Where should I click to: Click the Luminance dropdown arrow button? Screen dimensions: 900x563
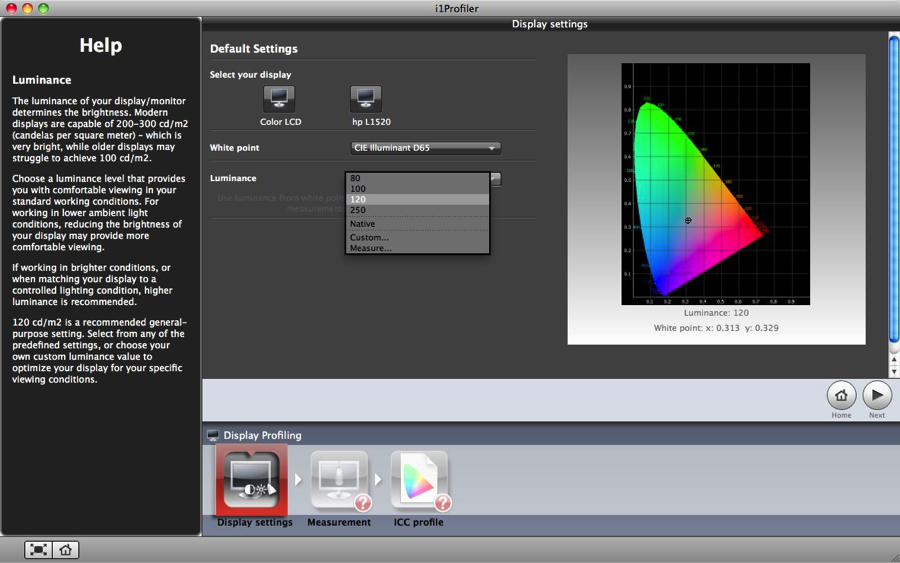pos(495,179)
